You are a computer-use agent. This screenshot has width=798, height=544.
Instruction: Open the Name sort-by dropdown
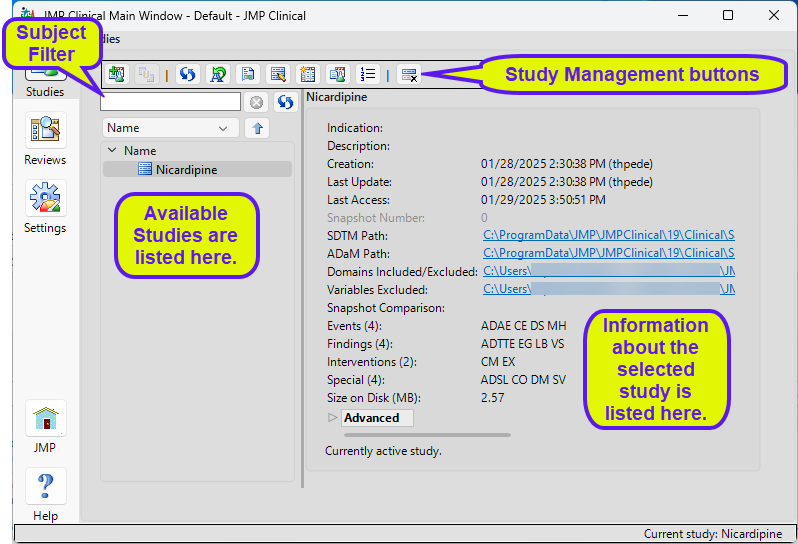click(170, 128)
